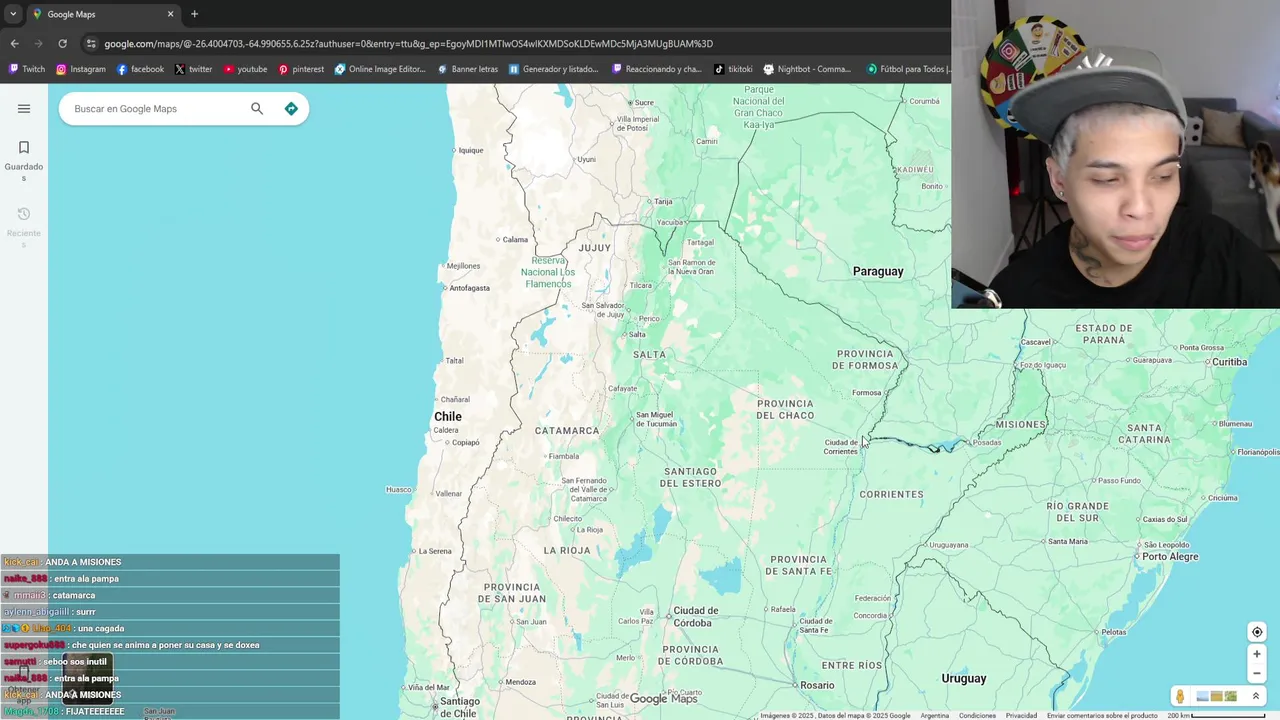
Task: Open the Generador y listado bookmark
Action: [553, 69]
